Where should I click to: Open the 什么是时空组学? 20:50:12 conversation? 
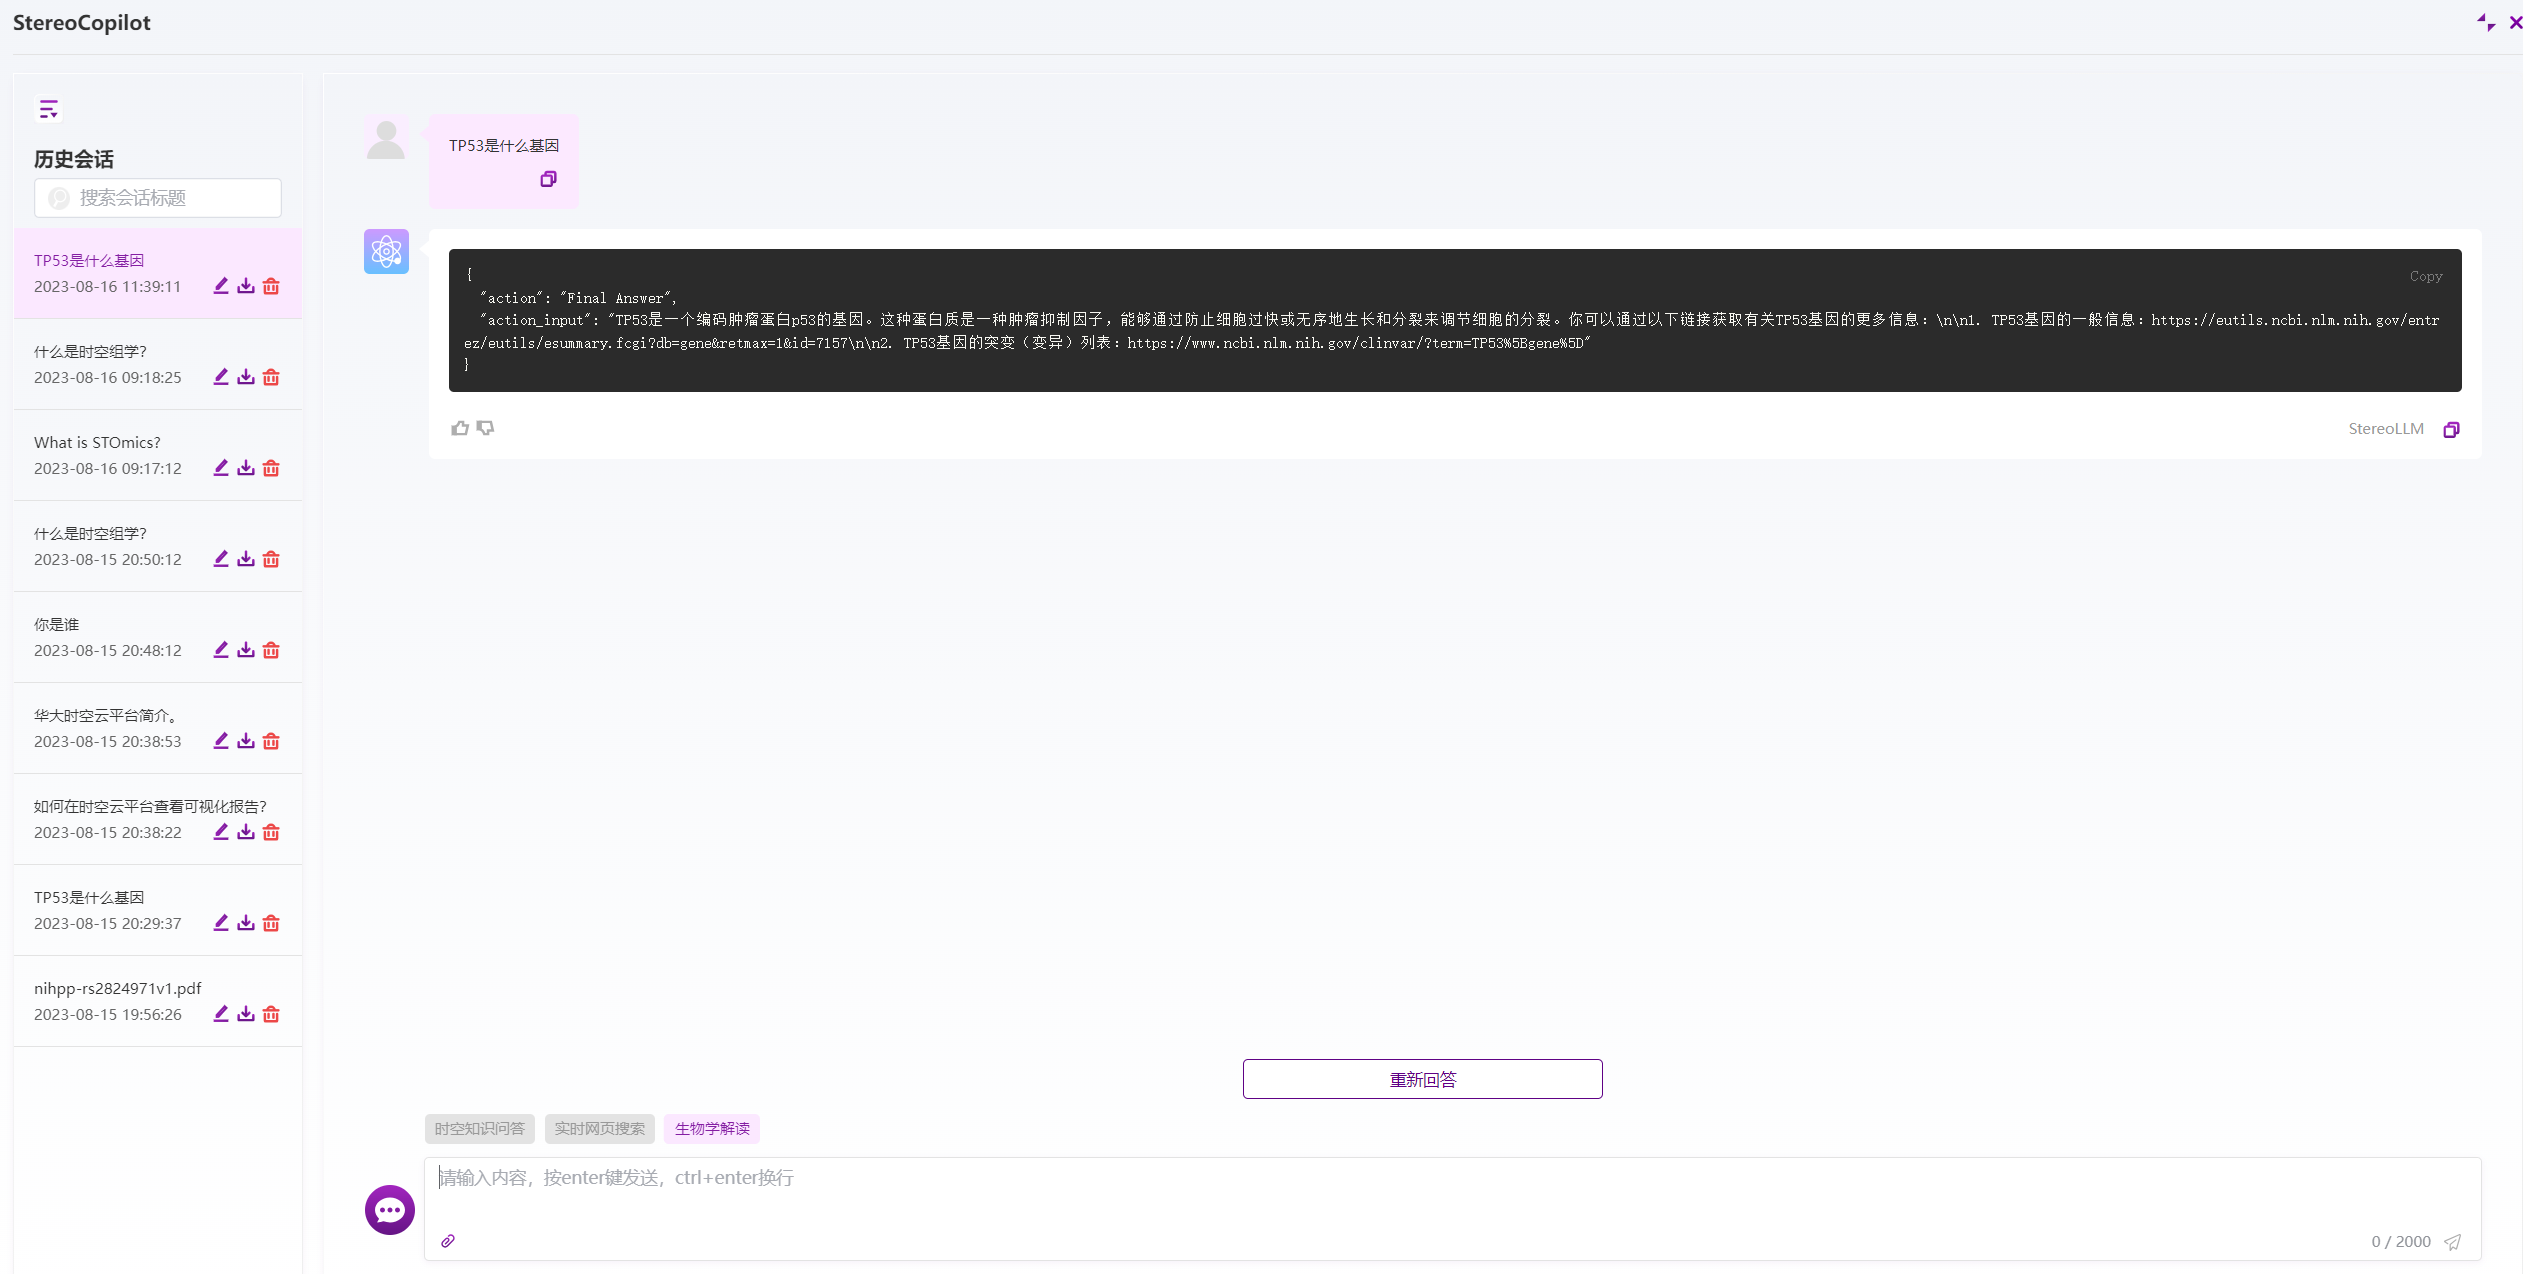pyautogui.click(x=158, y=546)
